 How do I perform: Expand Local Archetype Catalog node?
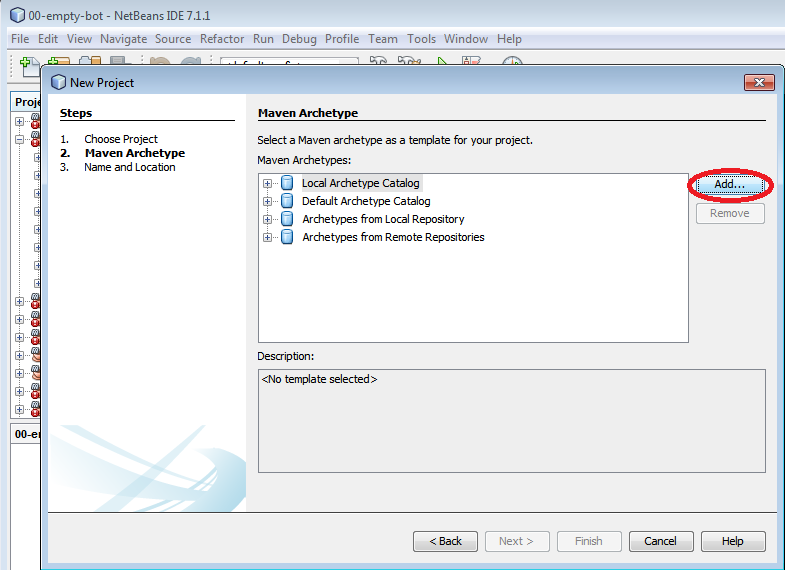(267, 184)
